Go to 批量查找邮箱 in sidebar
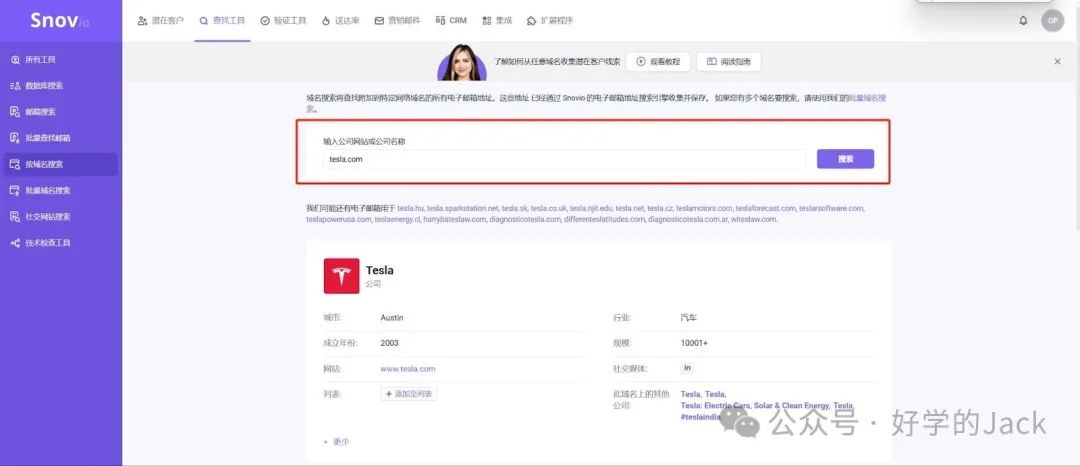 47,138
